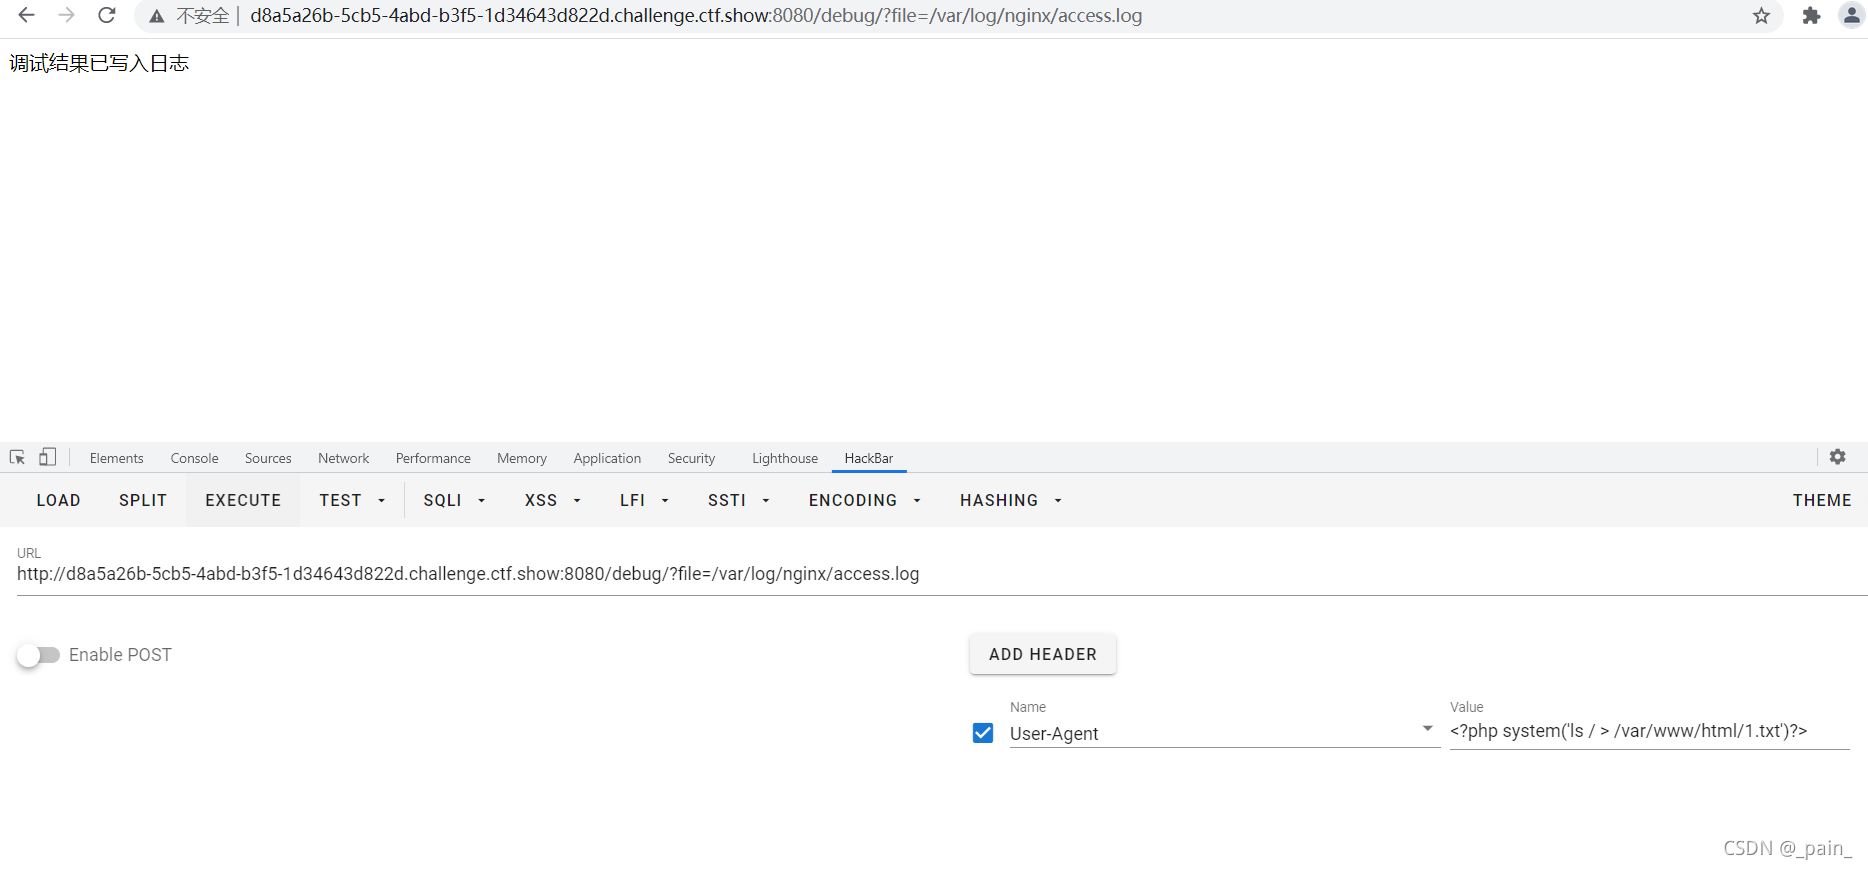The width and height of the screenshot is (1868, 869).
Task: Open the Security tab
Action: coord(691,458)
